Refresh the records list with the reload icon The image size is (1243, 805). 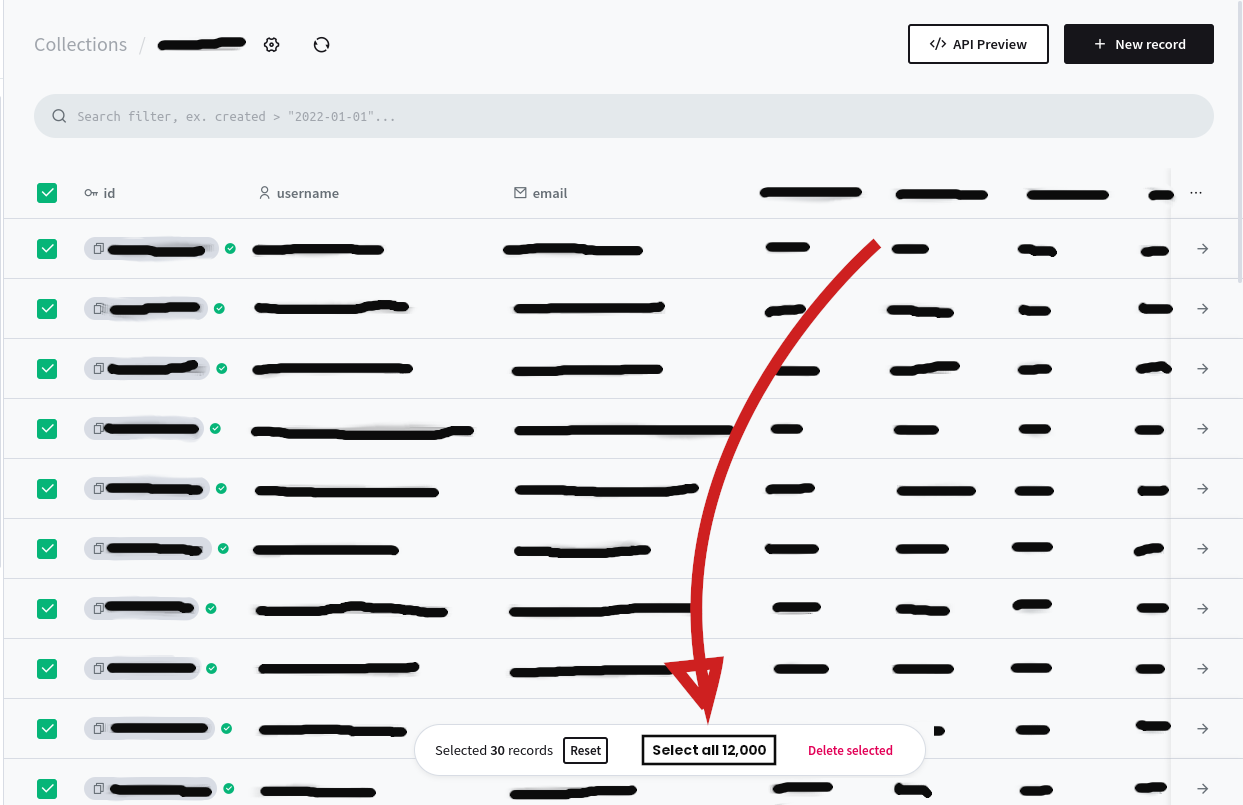coord(321,44)
